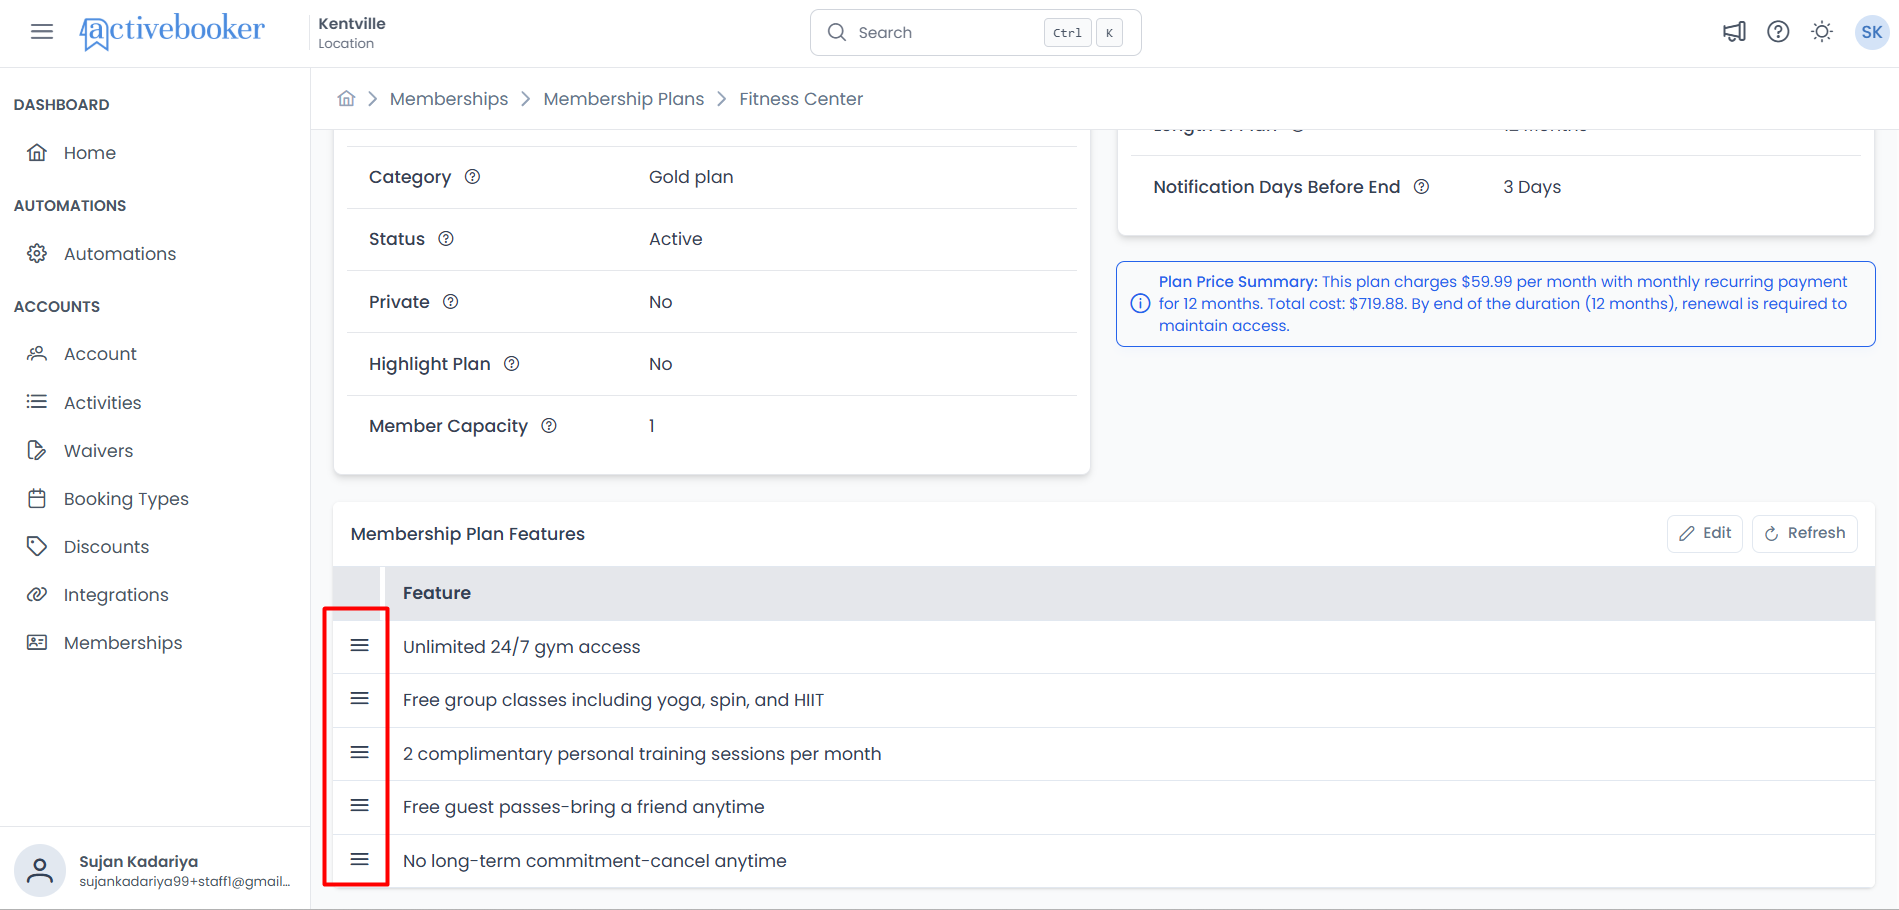Click the Plan Price Summary info icon

click(1140, 304)
